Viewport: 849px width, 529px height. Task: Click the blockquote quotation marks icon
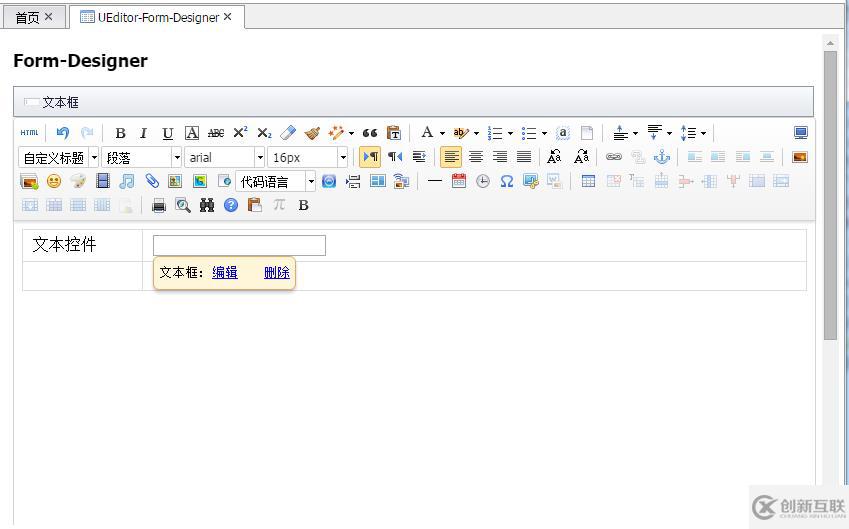coord(370,133)
